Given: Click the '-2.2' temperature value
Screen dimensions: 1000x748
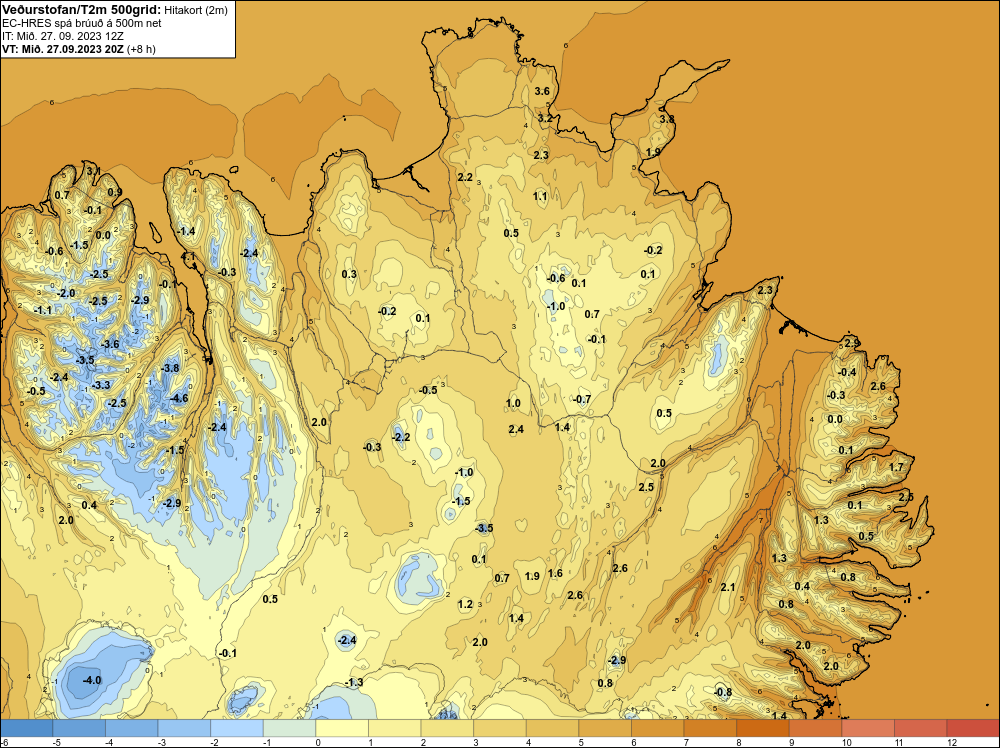Looking at the screenshot, I should point(401,437).
